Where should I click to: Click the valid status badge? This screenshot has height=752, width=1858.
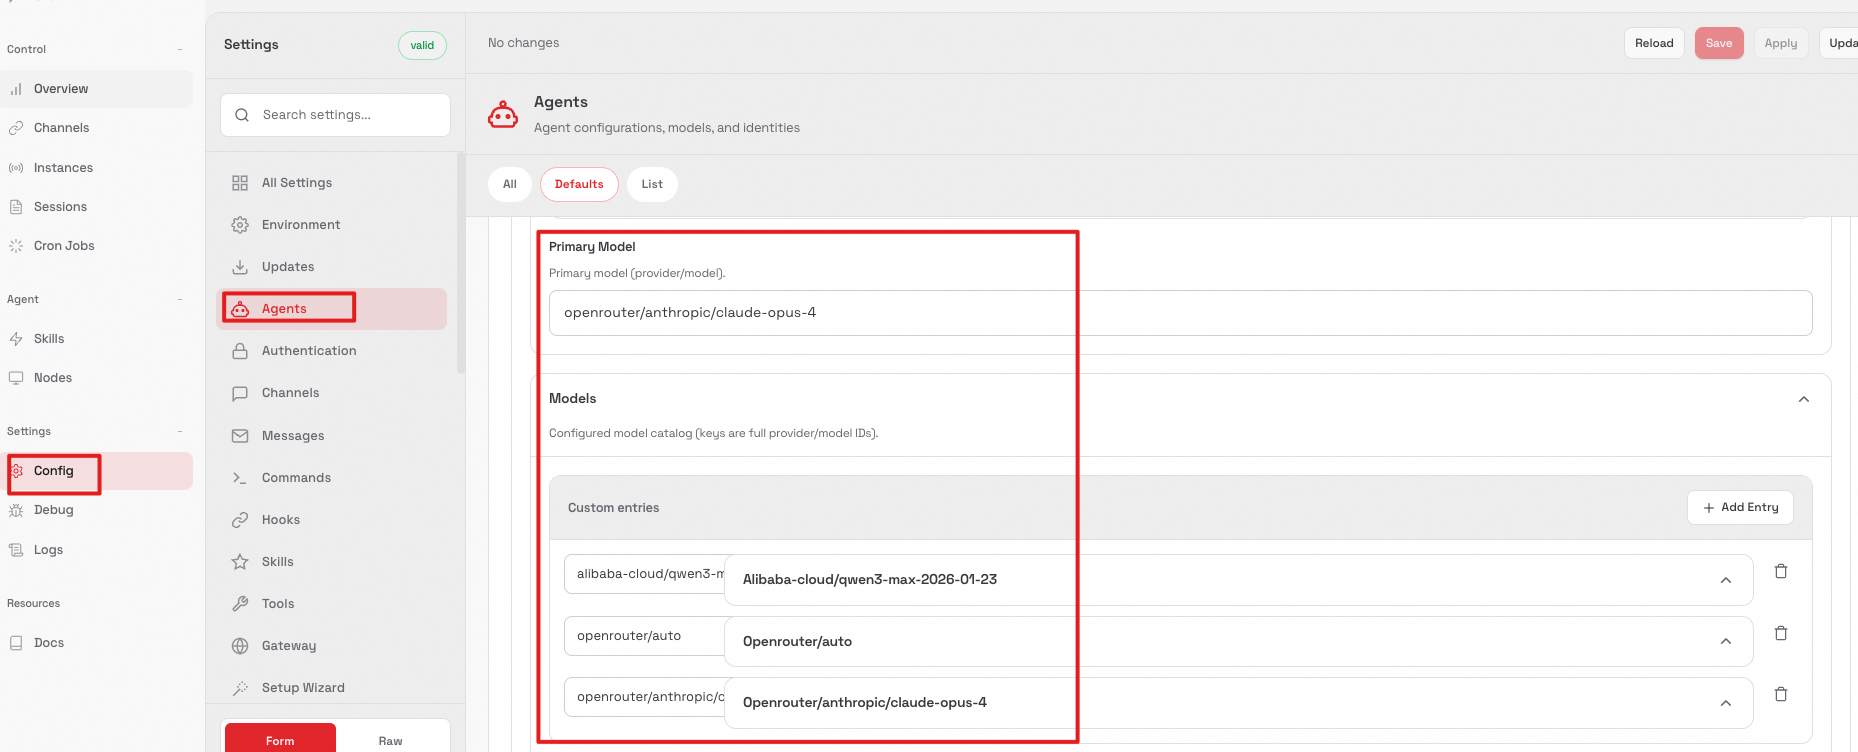[x=422, y=45]
